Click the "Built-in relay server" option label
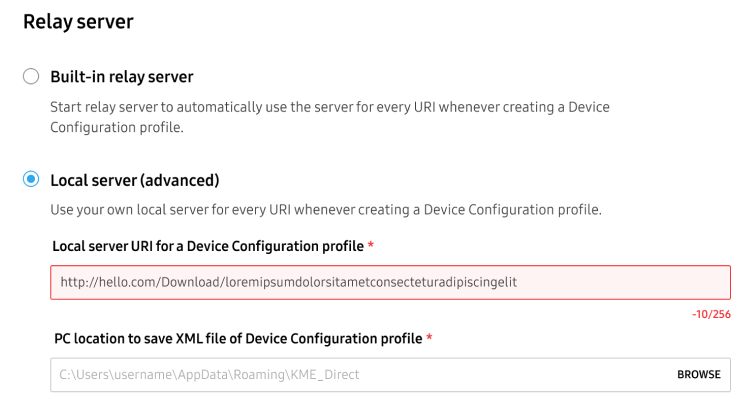 point(122,77)
